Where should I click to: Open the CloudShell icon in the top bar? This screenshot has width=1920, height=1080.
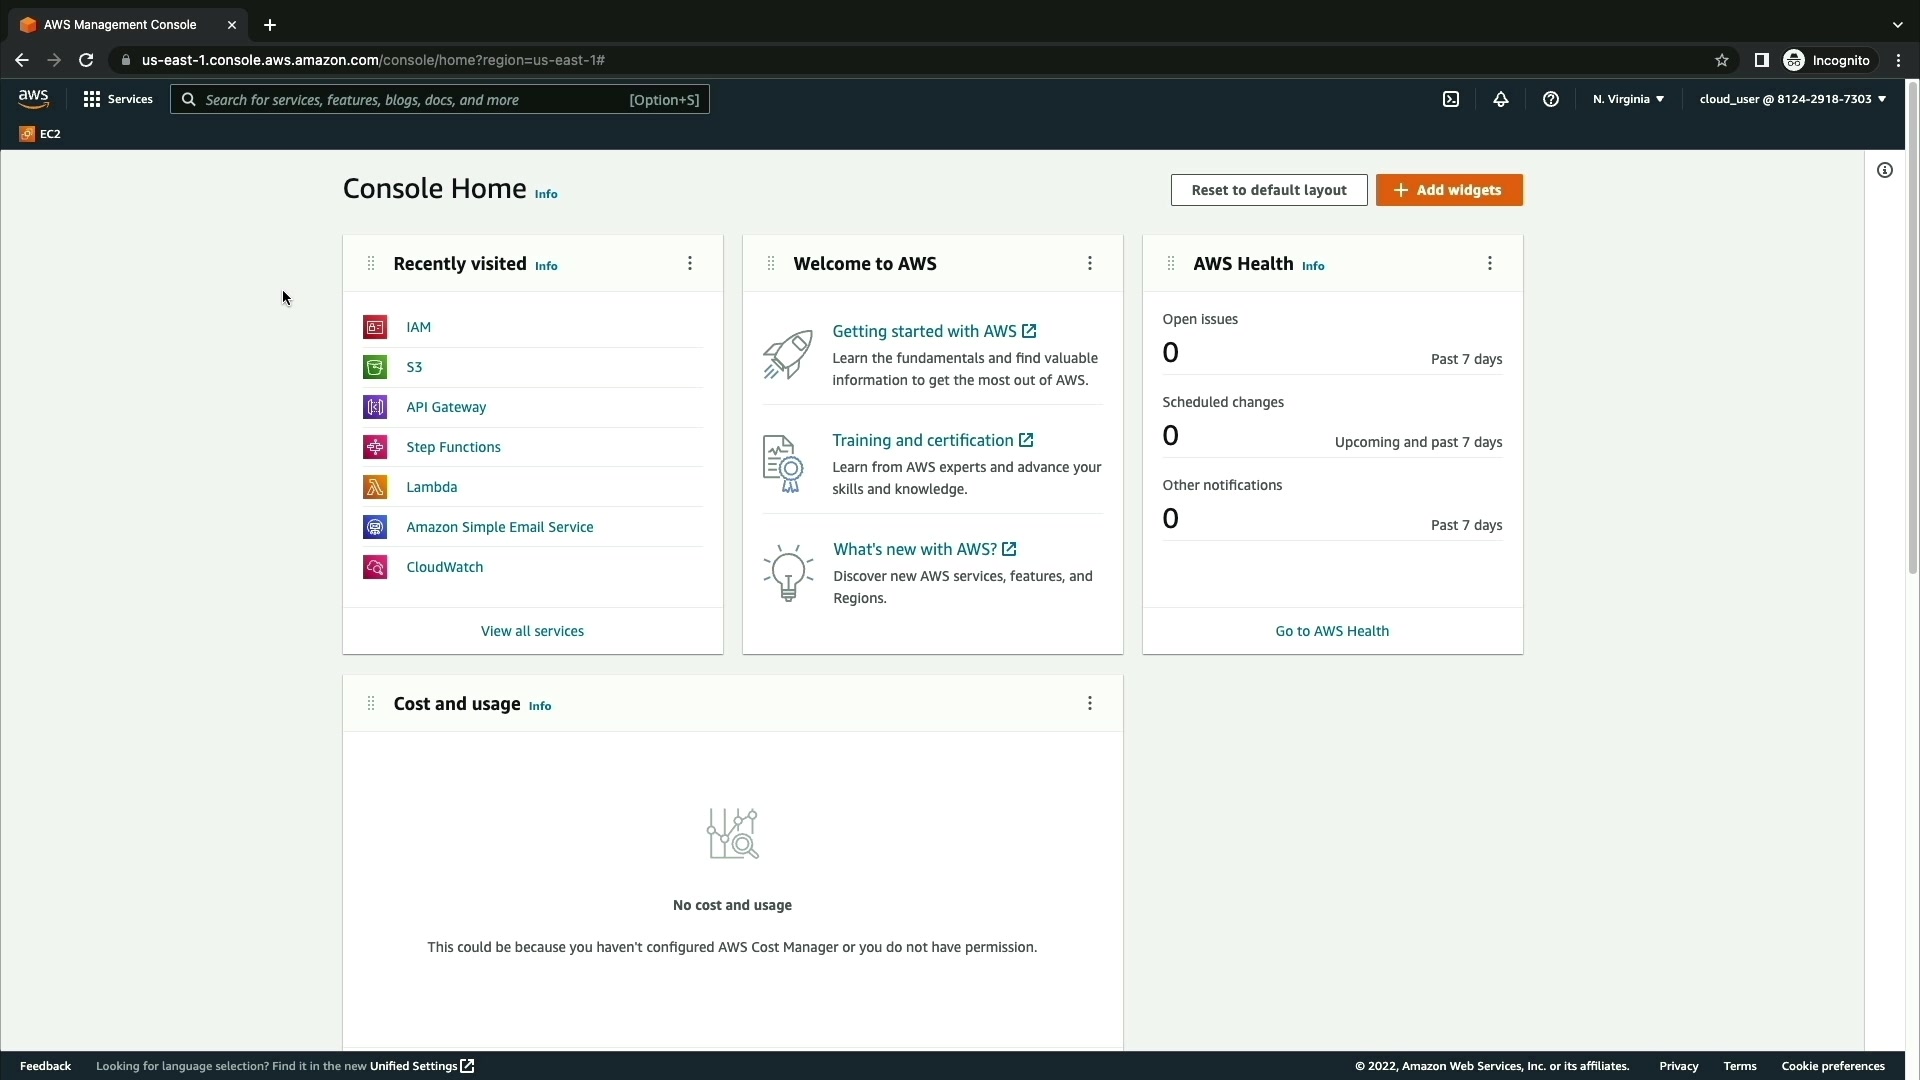[1451, 99]
